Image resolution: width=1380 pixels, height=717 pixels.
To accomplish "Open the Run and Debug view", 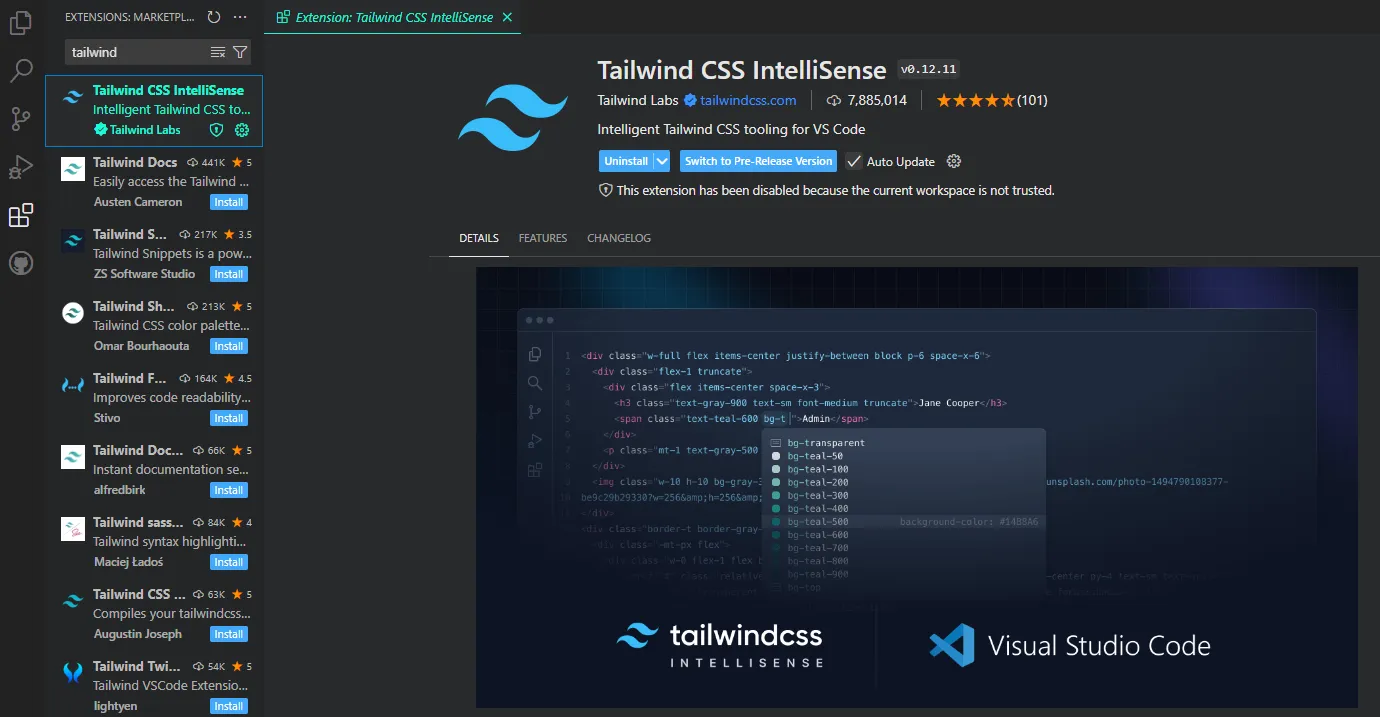I will (22, 167).
